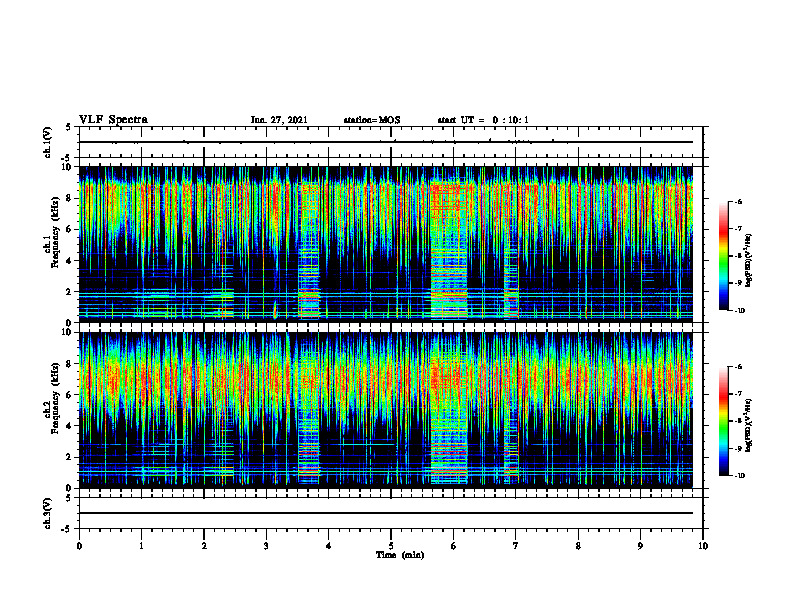The height and width of the screenshot is (612, 792).
Task: Click time axis tick label "3"
Action: (266, 546)
